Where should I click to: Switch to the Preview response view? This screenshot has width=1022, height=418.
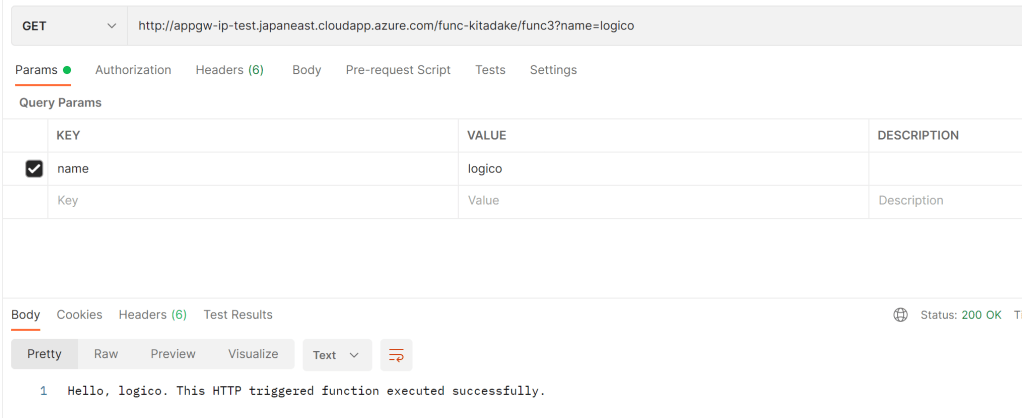(x=173, y=354)
